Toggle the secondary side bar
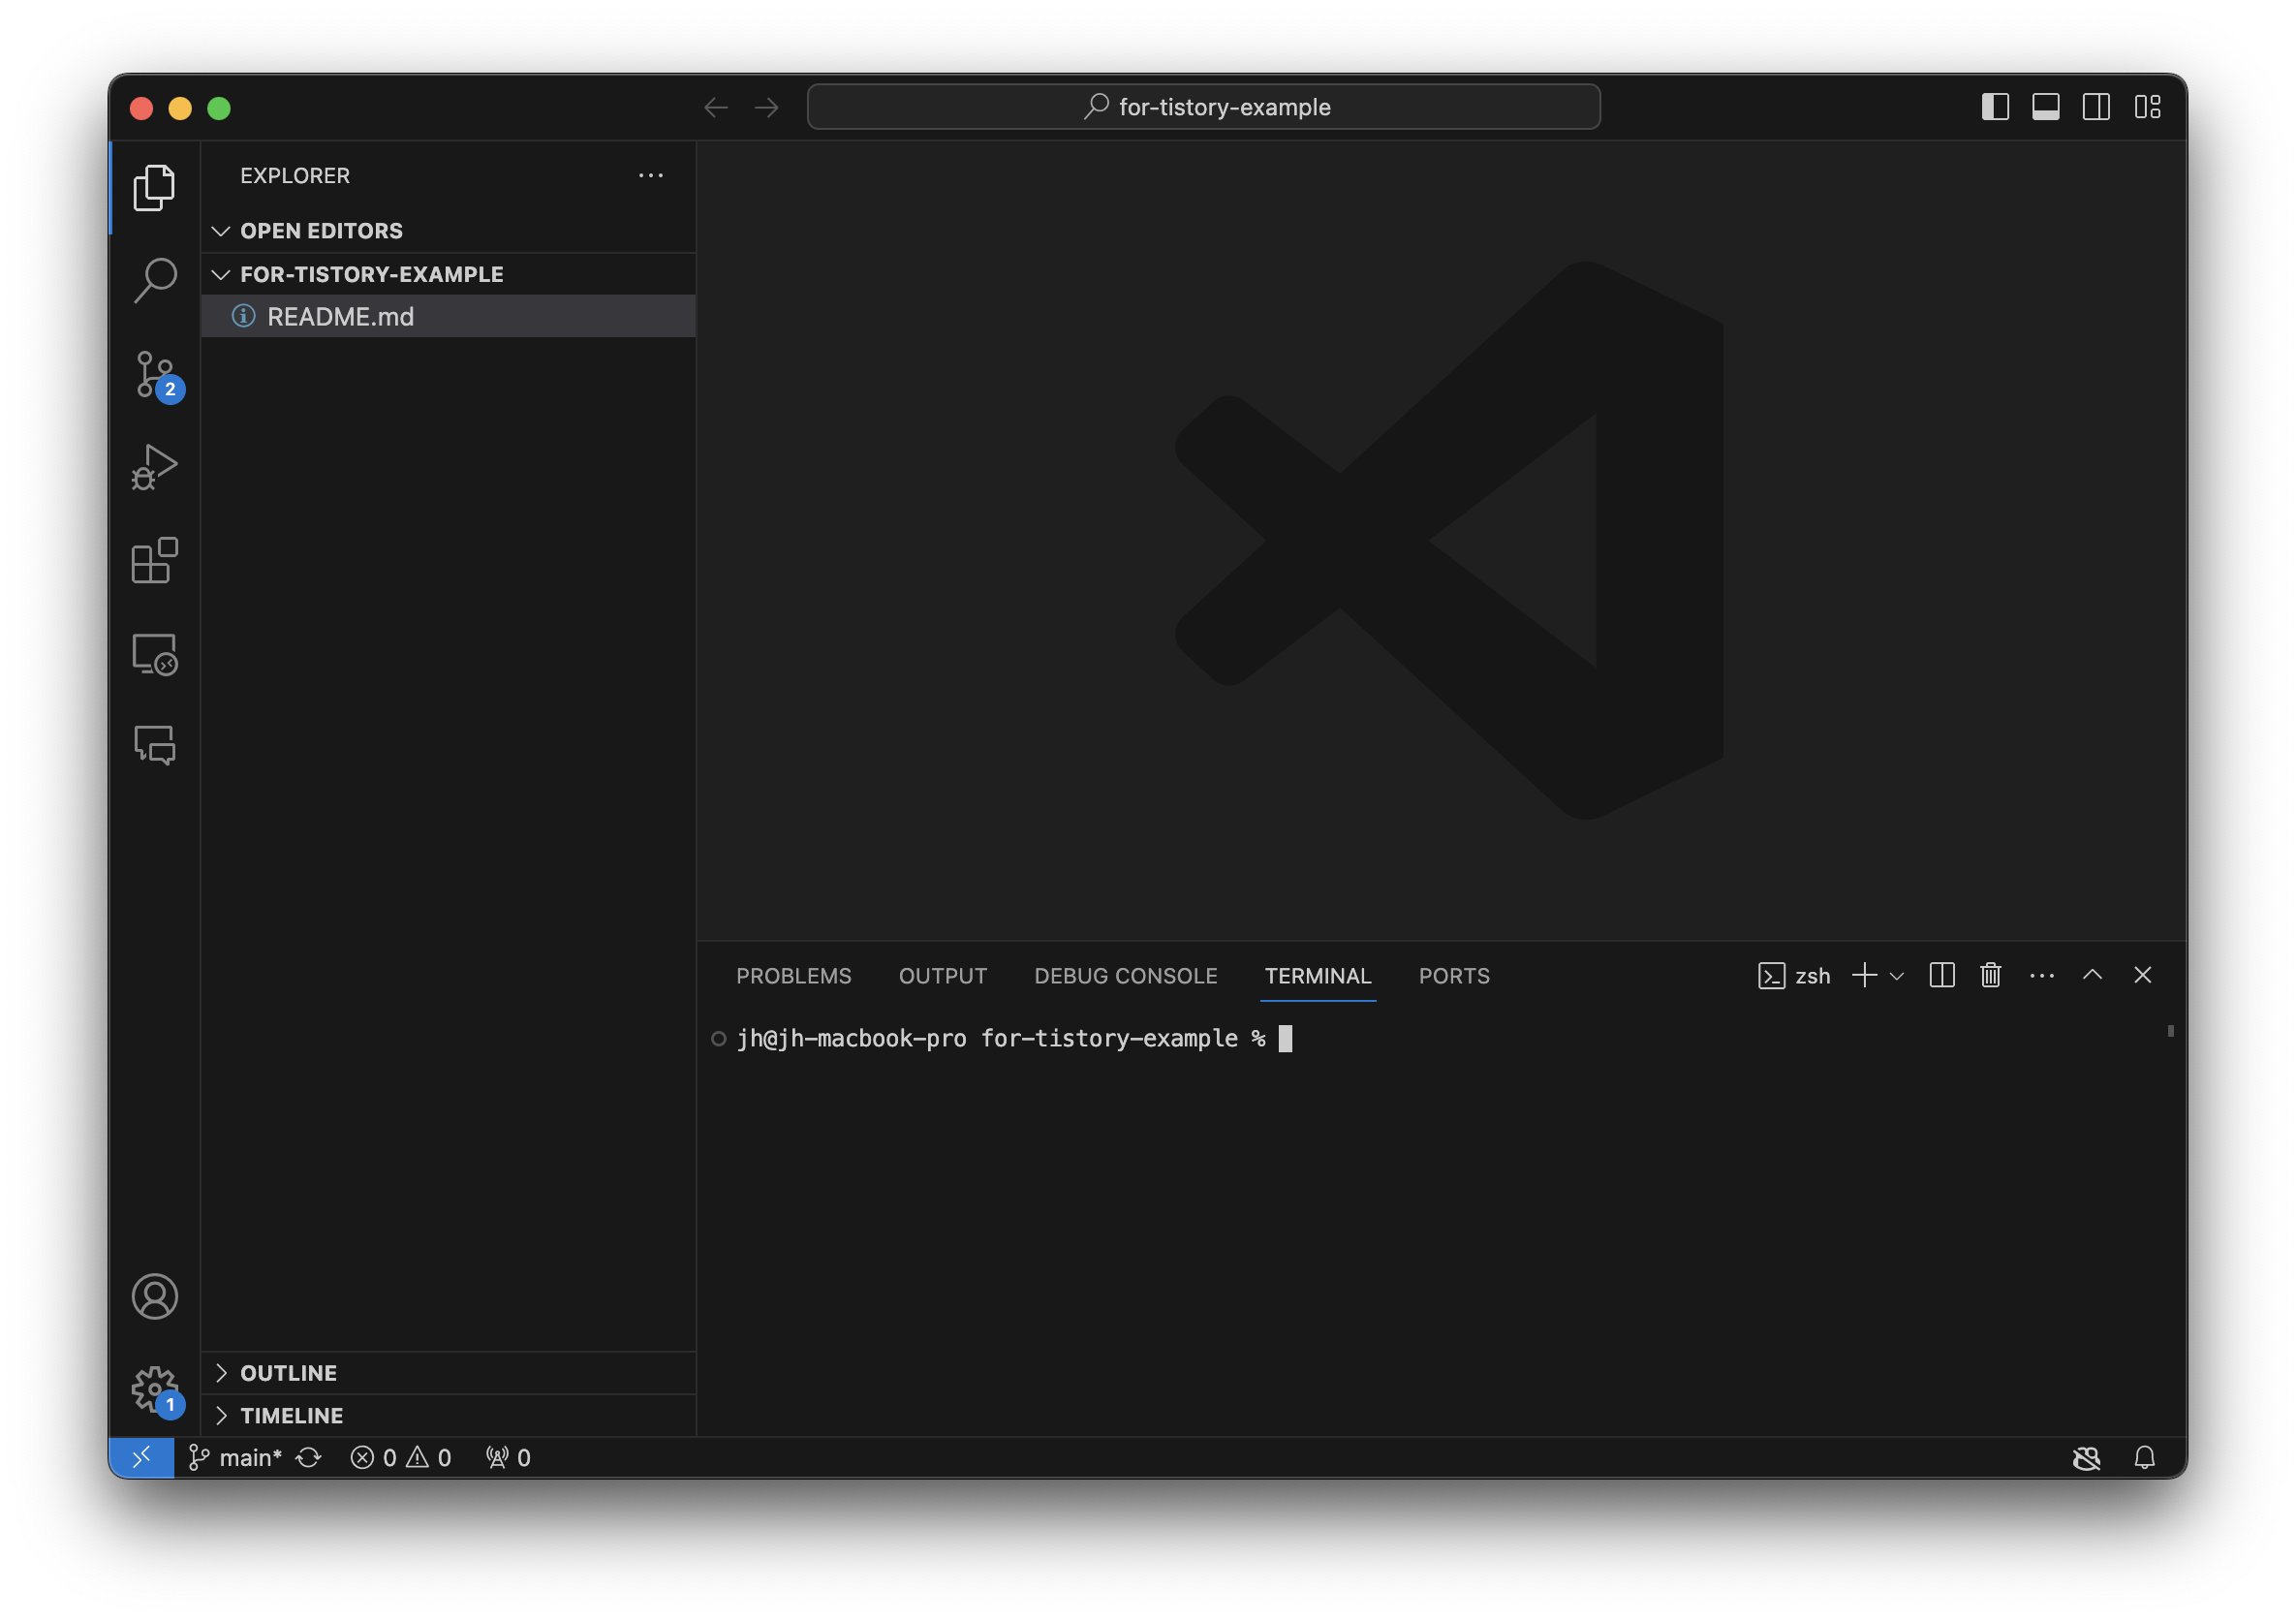The width and height of the screenshot is (2296, 1622). click(2096, 107)
